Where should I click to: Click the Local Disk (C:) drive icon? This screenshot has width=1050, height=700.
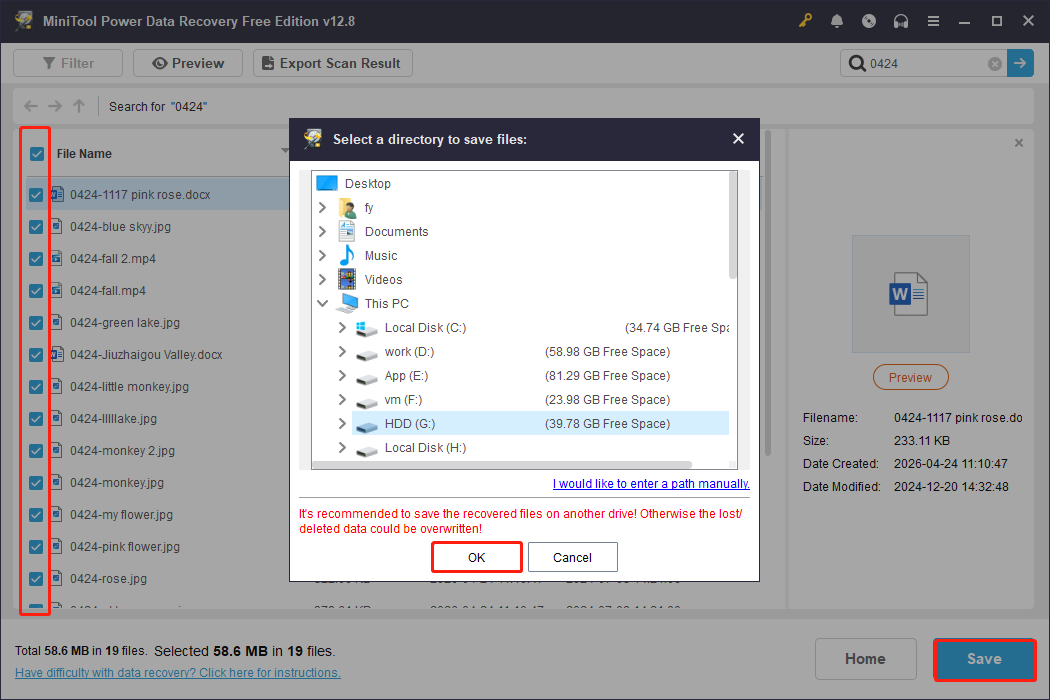click(366, 328)
